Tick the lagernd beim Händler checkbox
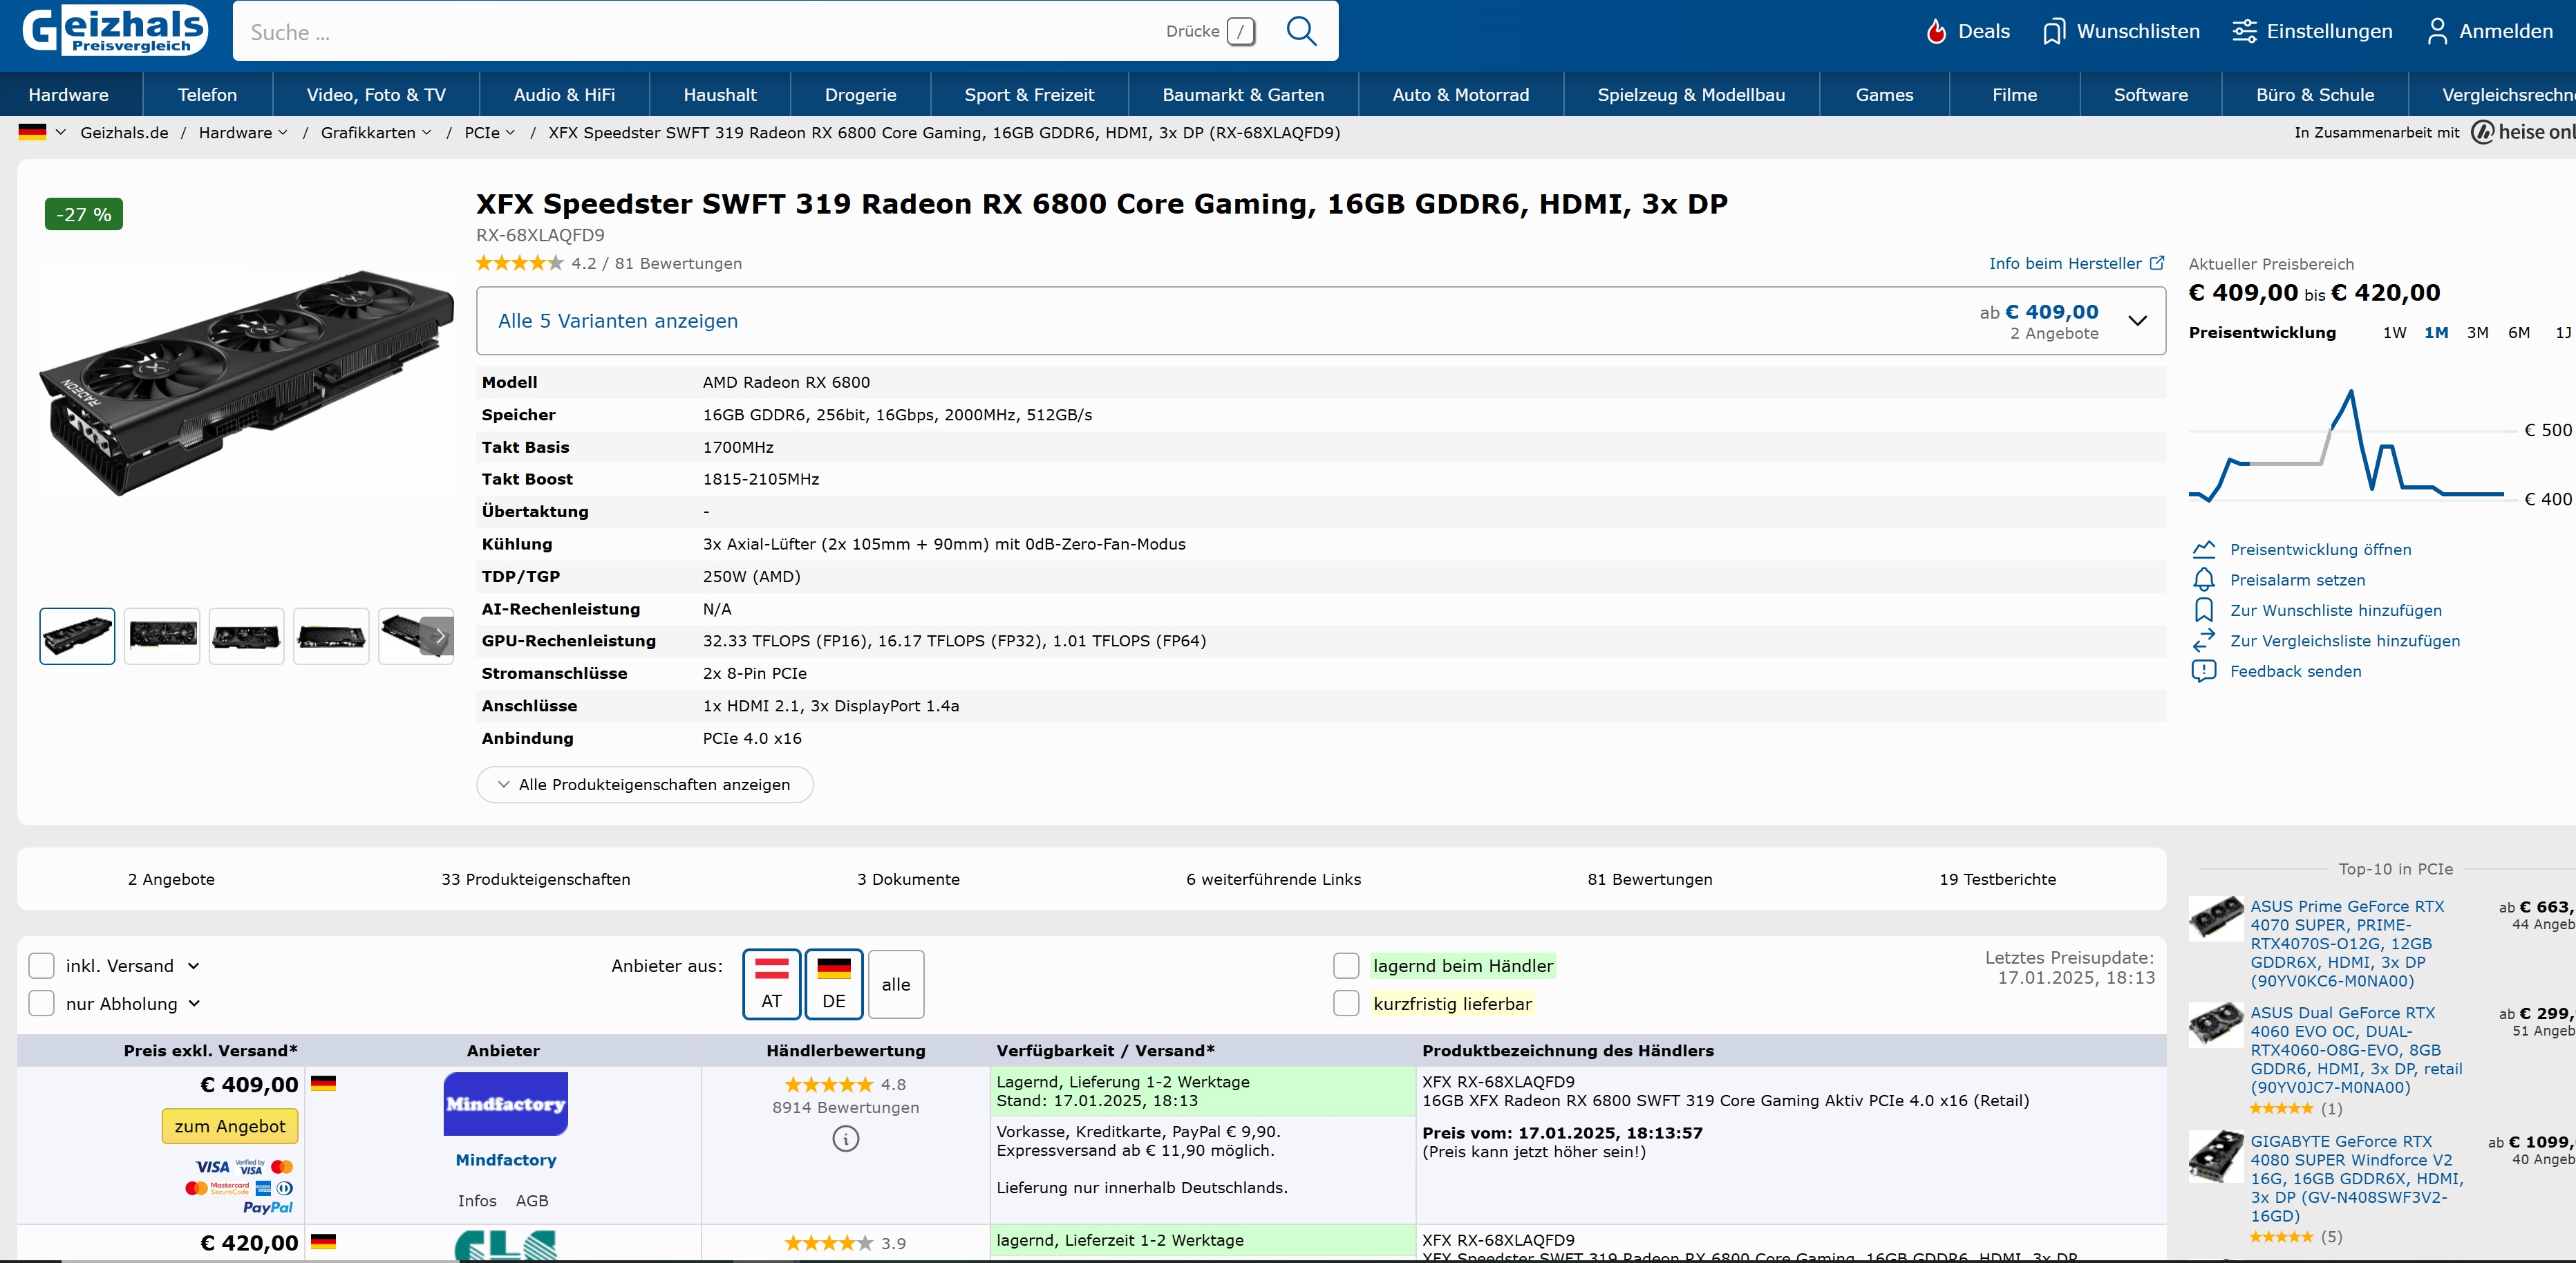This screenshot has height=1263, width=2576. [1346, 966]
